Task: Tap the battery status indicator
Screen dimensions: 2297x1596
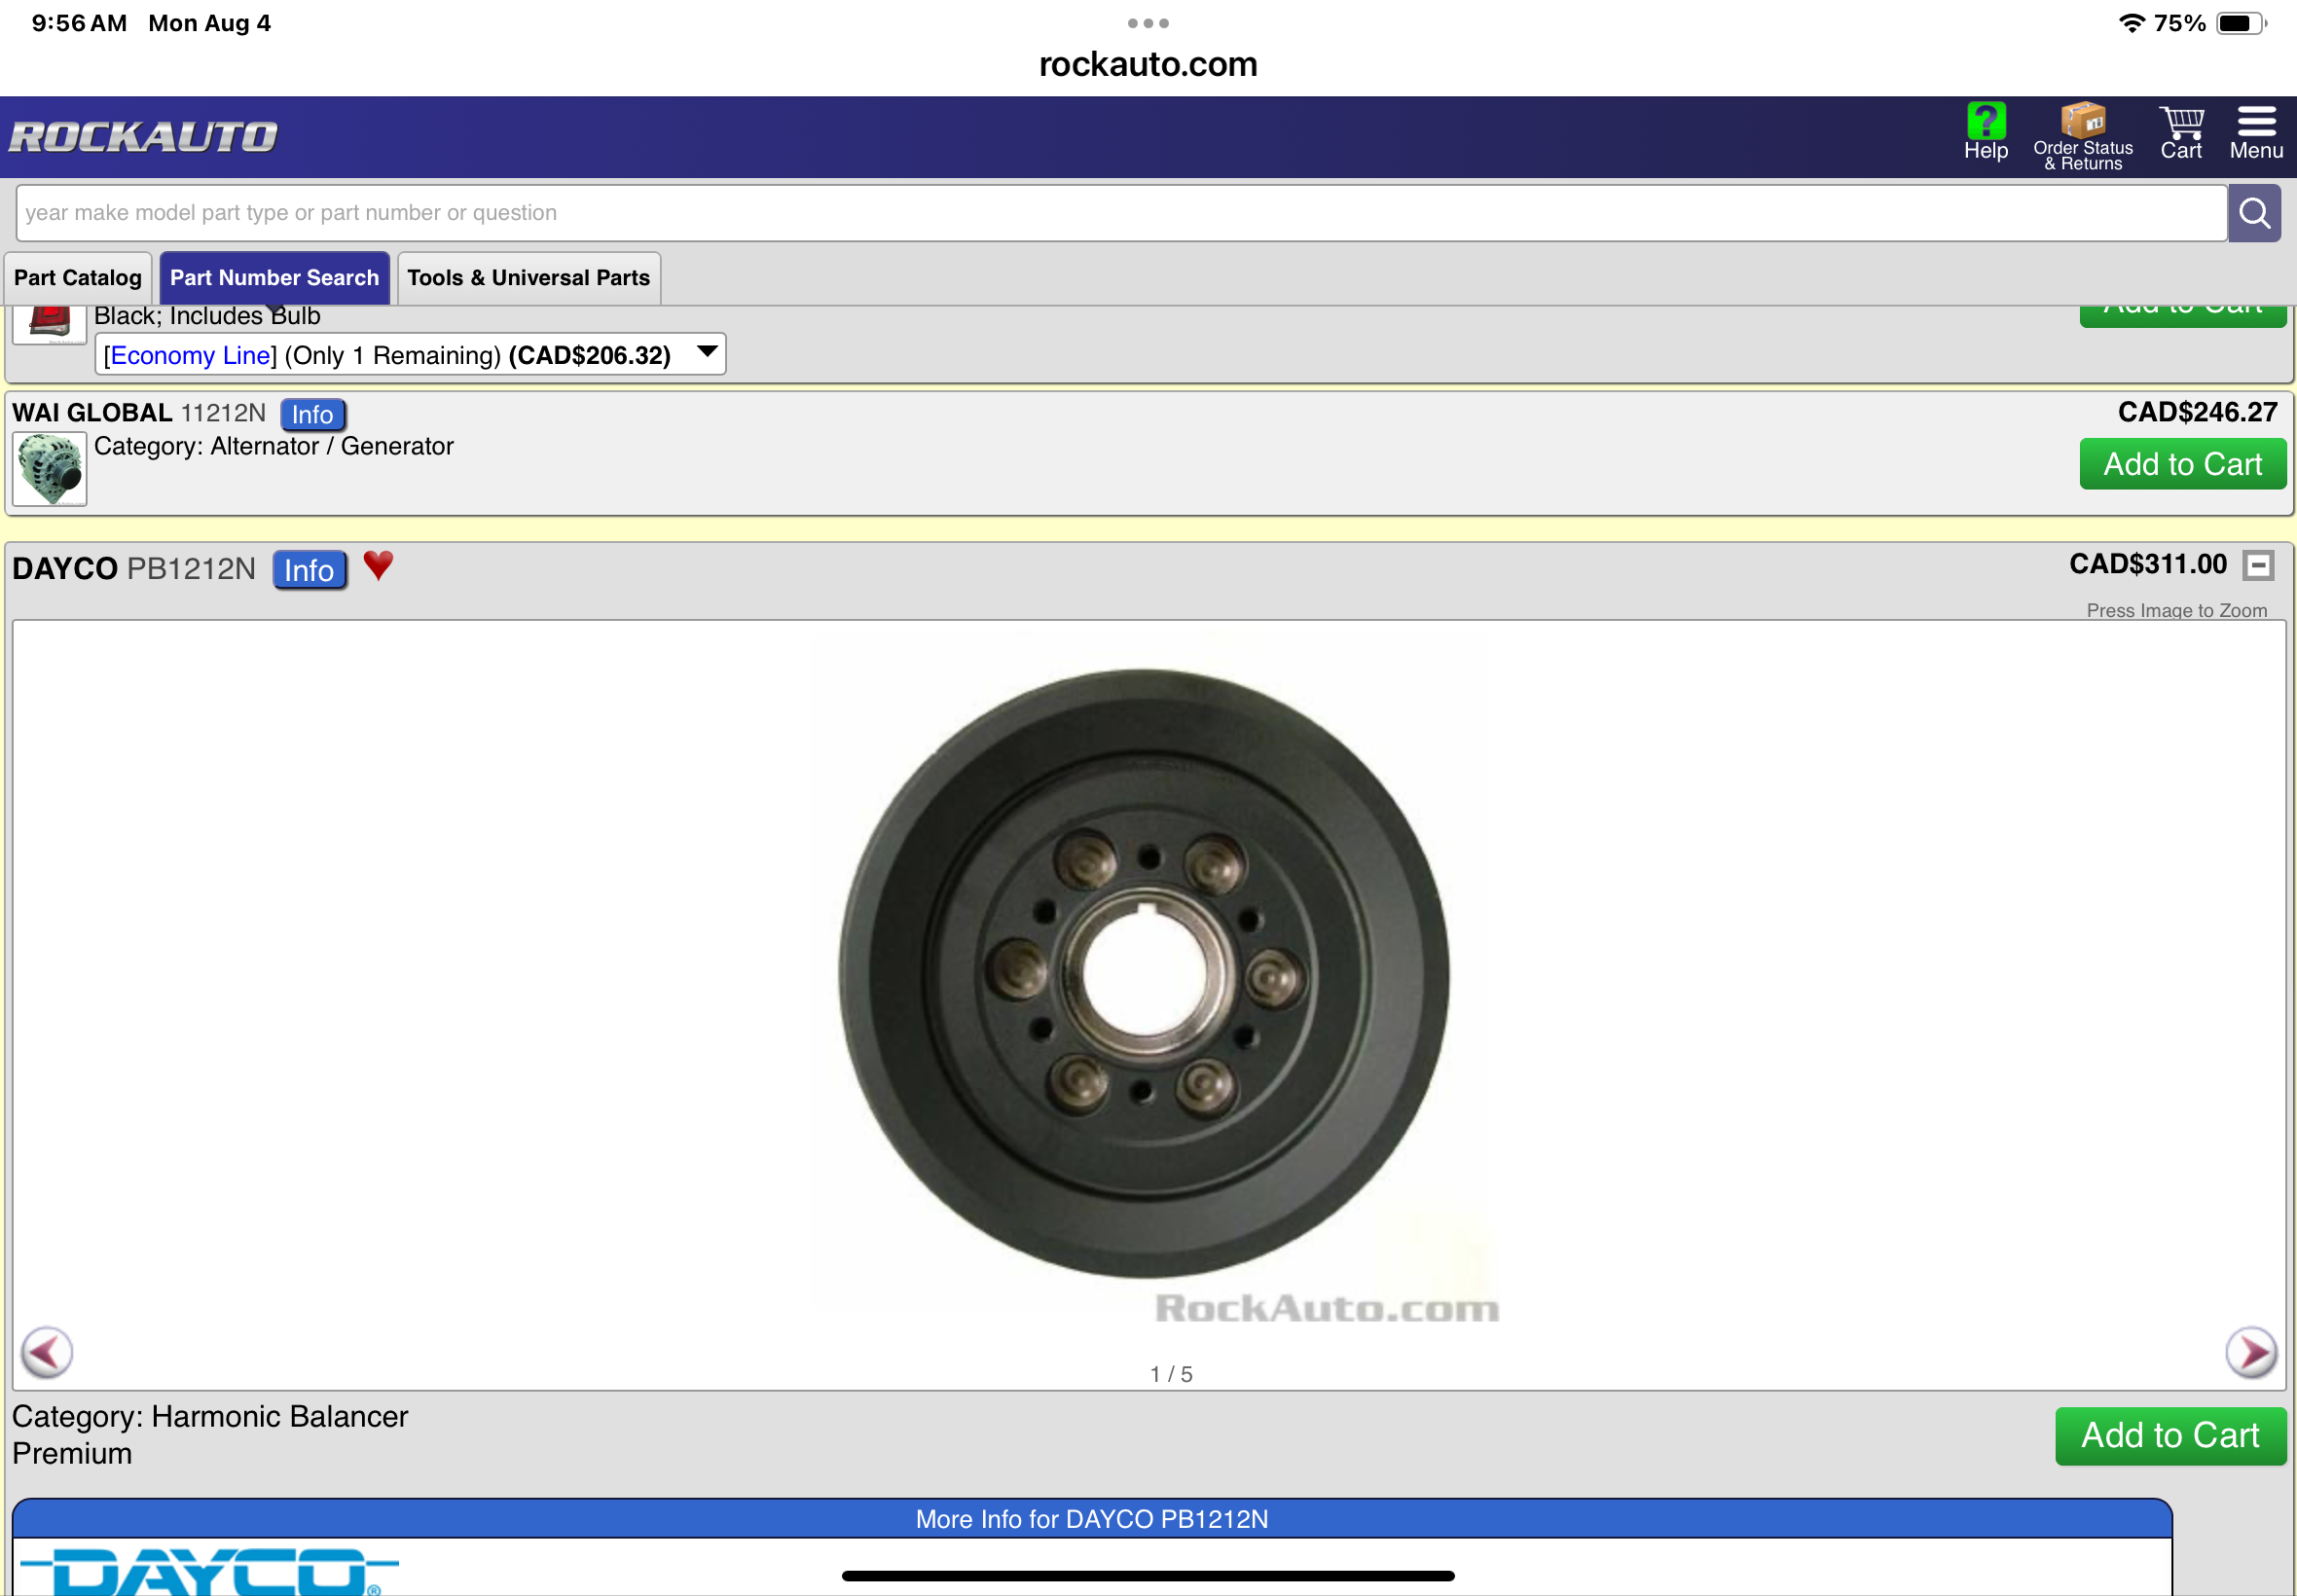Action: pyautogui.click(x=2242, y=23)
